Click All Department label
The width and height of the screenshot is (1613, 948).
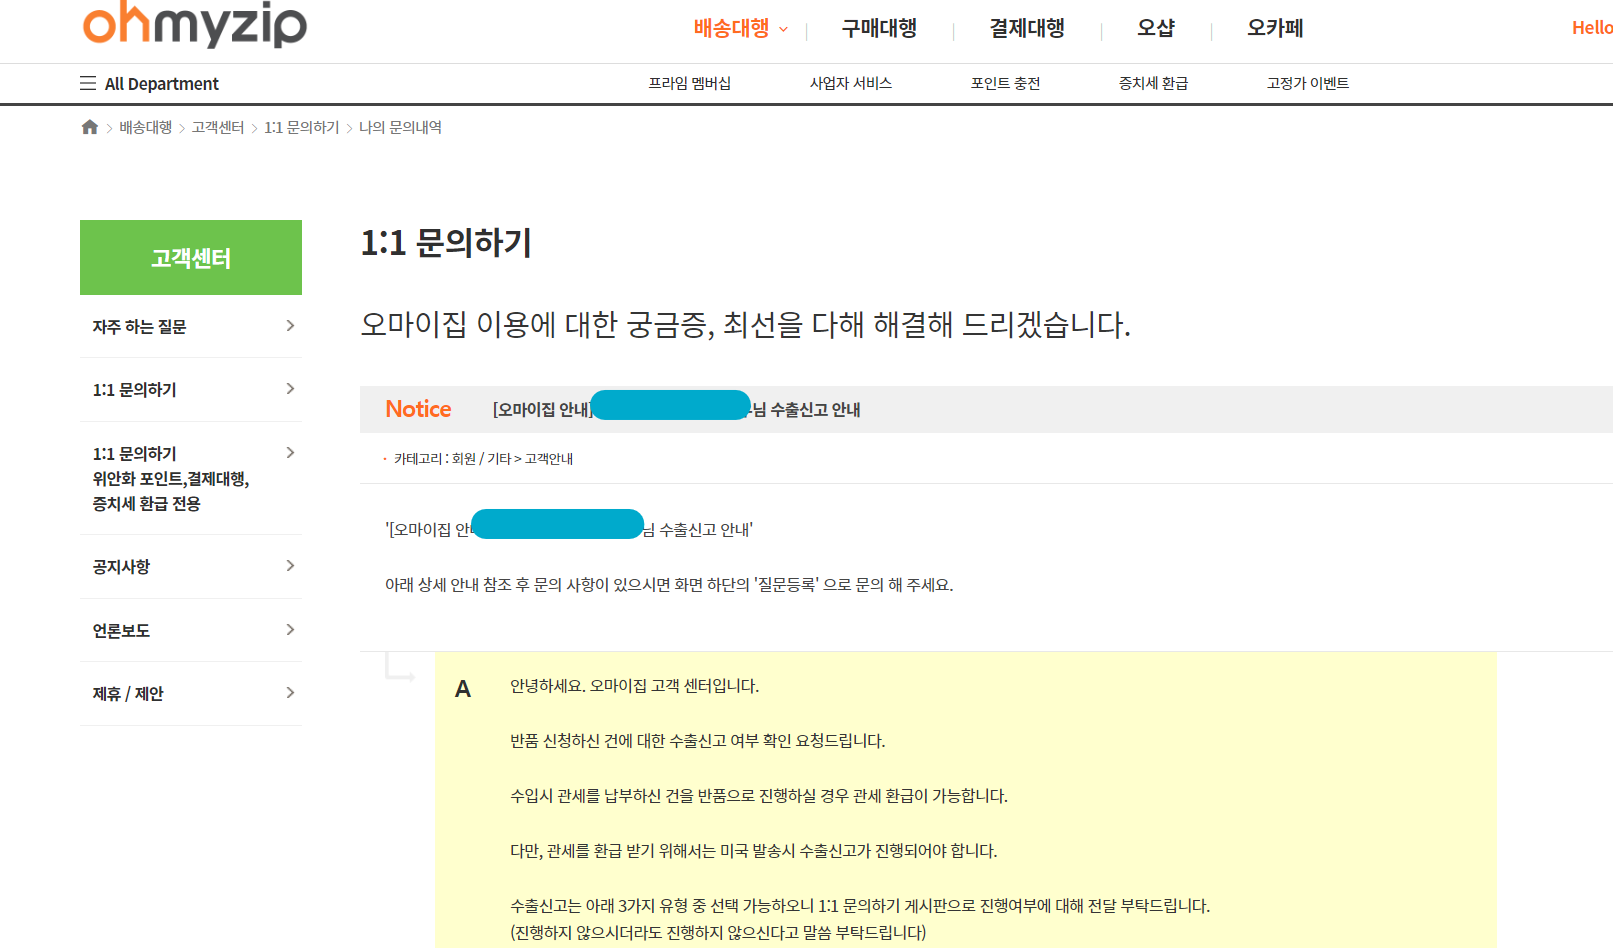[162, 84]
